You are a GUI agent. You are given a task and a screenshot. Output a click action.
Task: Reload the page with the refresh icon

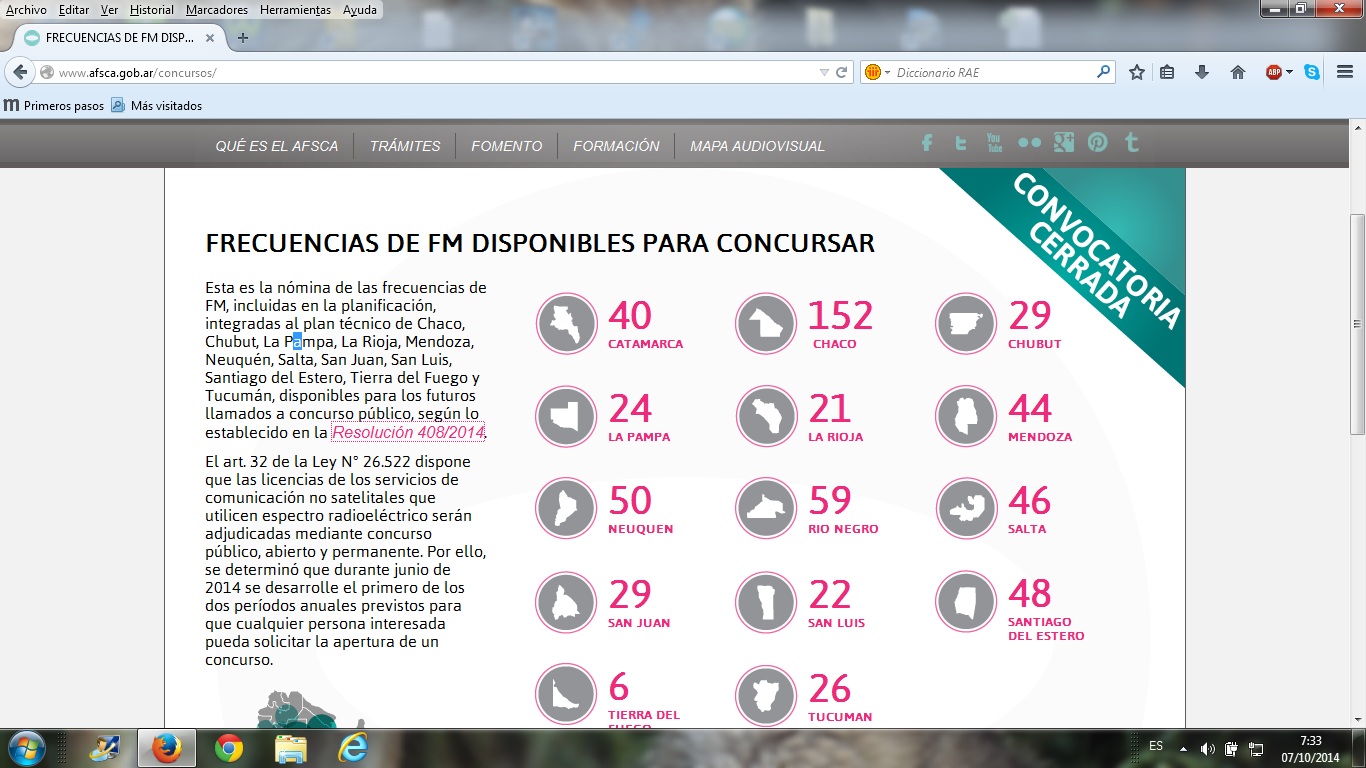(x=842, y=72)
